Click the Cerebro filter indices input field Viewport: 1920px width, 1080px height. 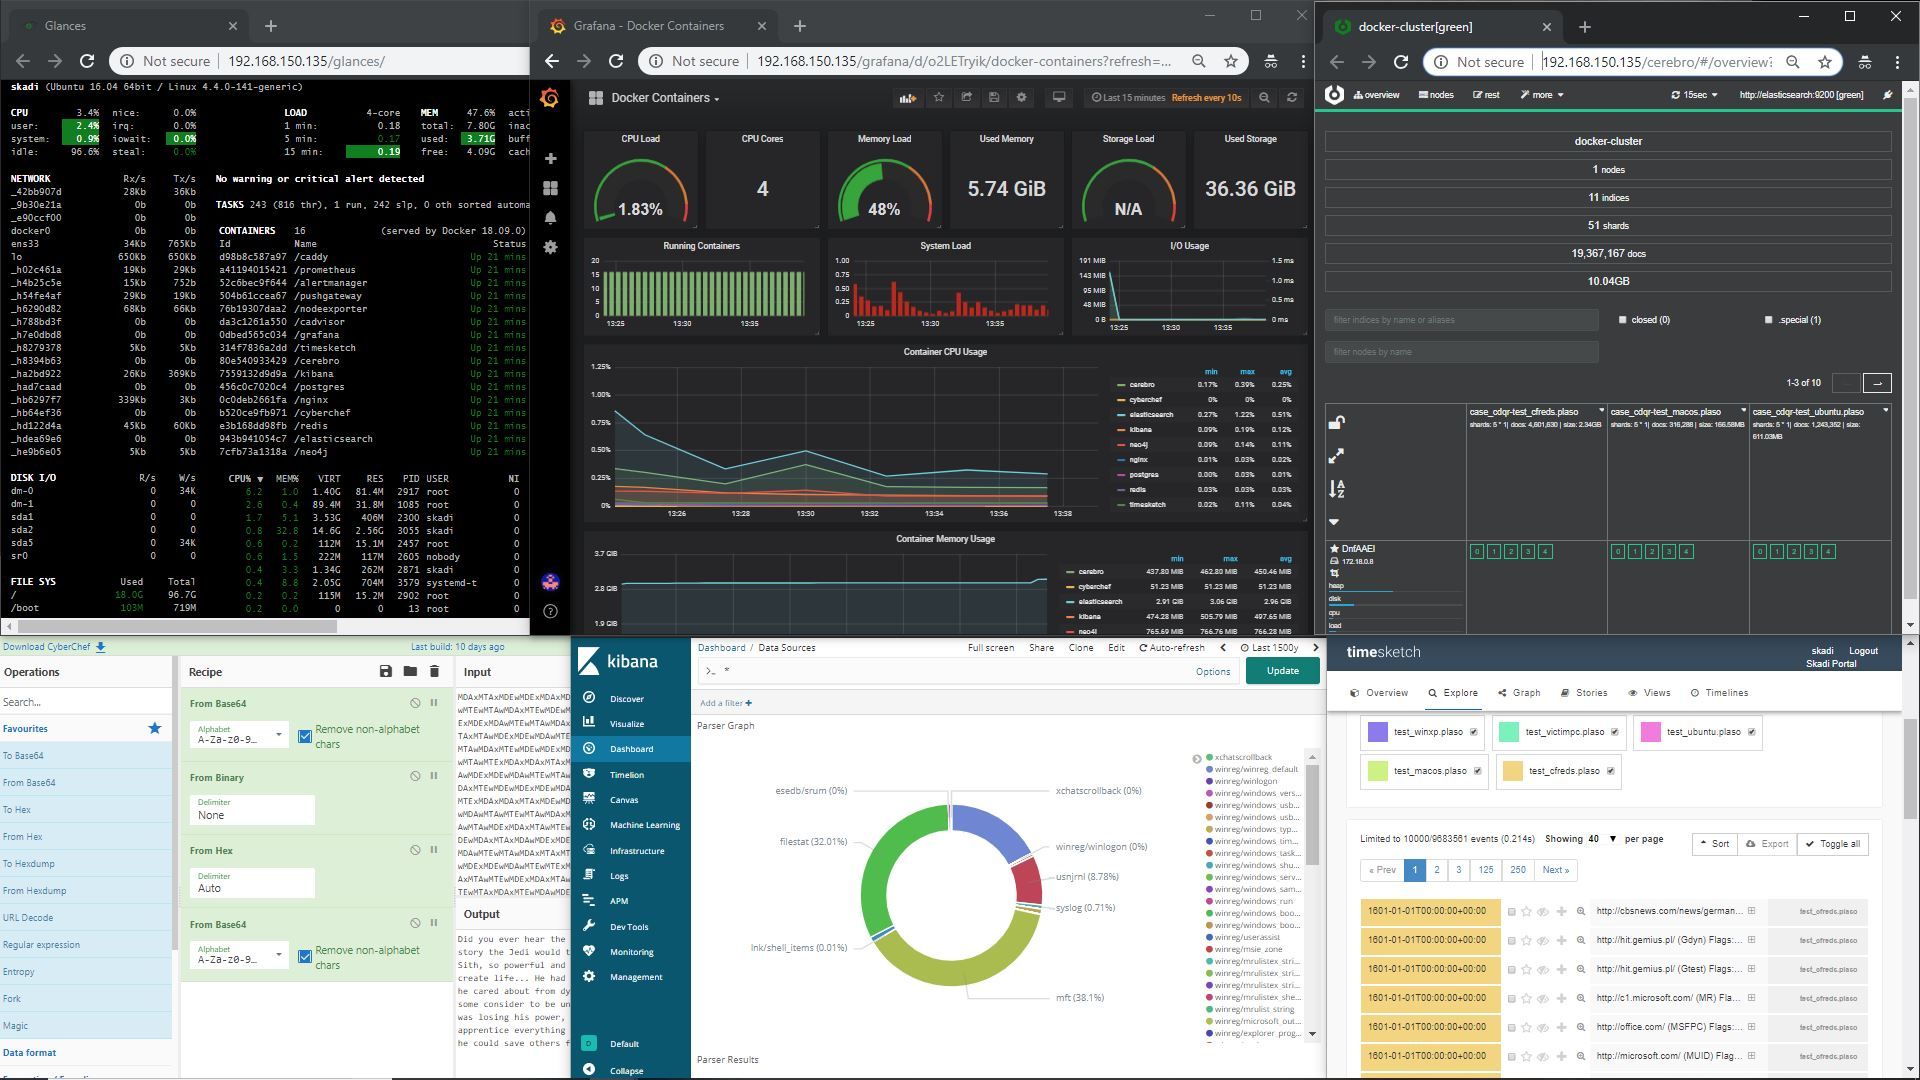point(1461,320)
